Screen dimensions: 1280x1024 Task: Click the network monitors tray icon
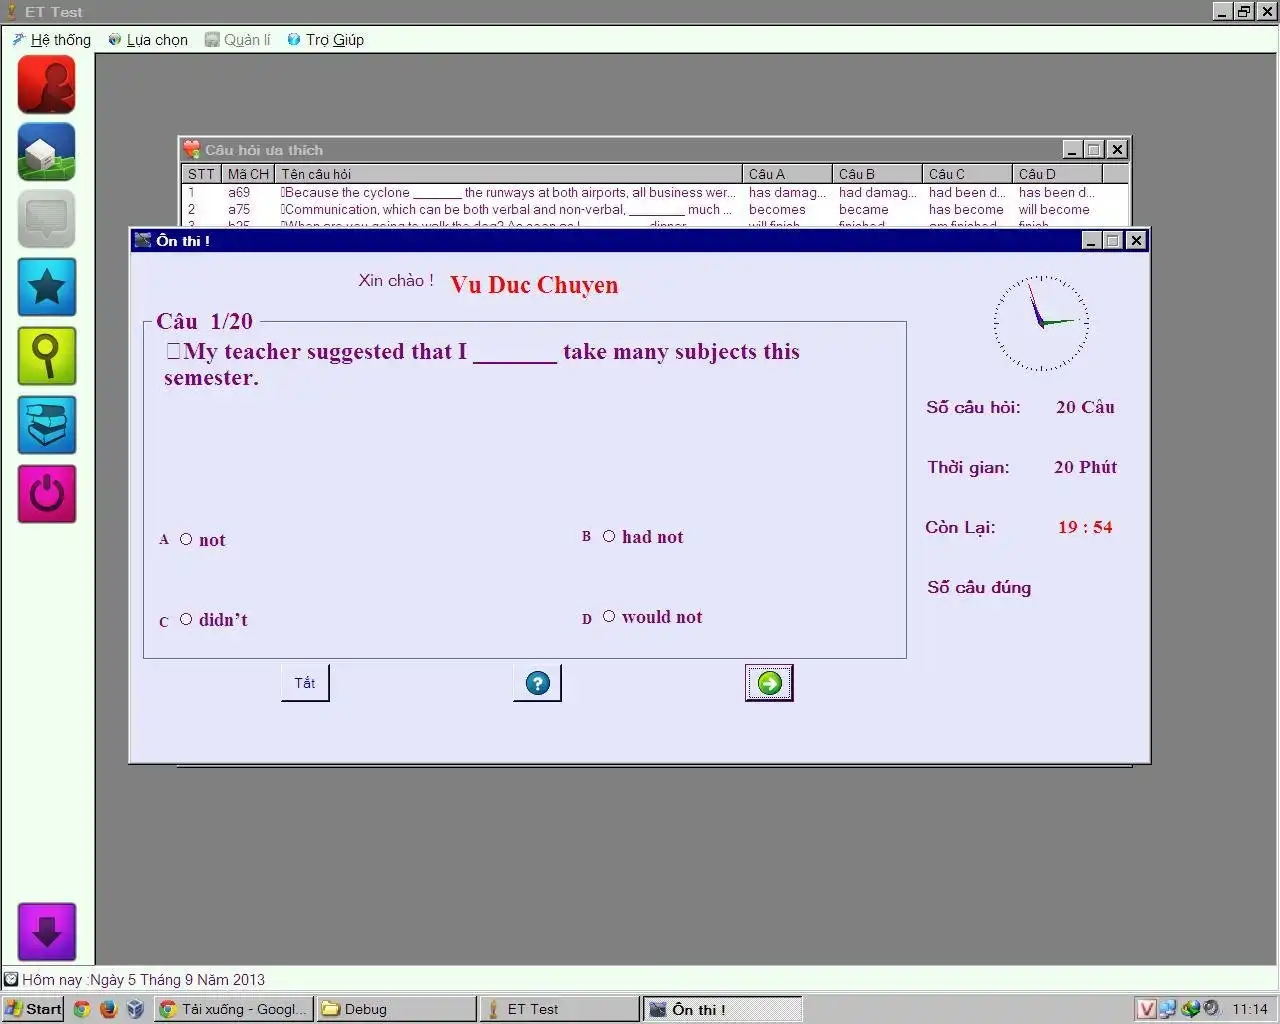tap(1167, 1009)
